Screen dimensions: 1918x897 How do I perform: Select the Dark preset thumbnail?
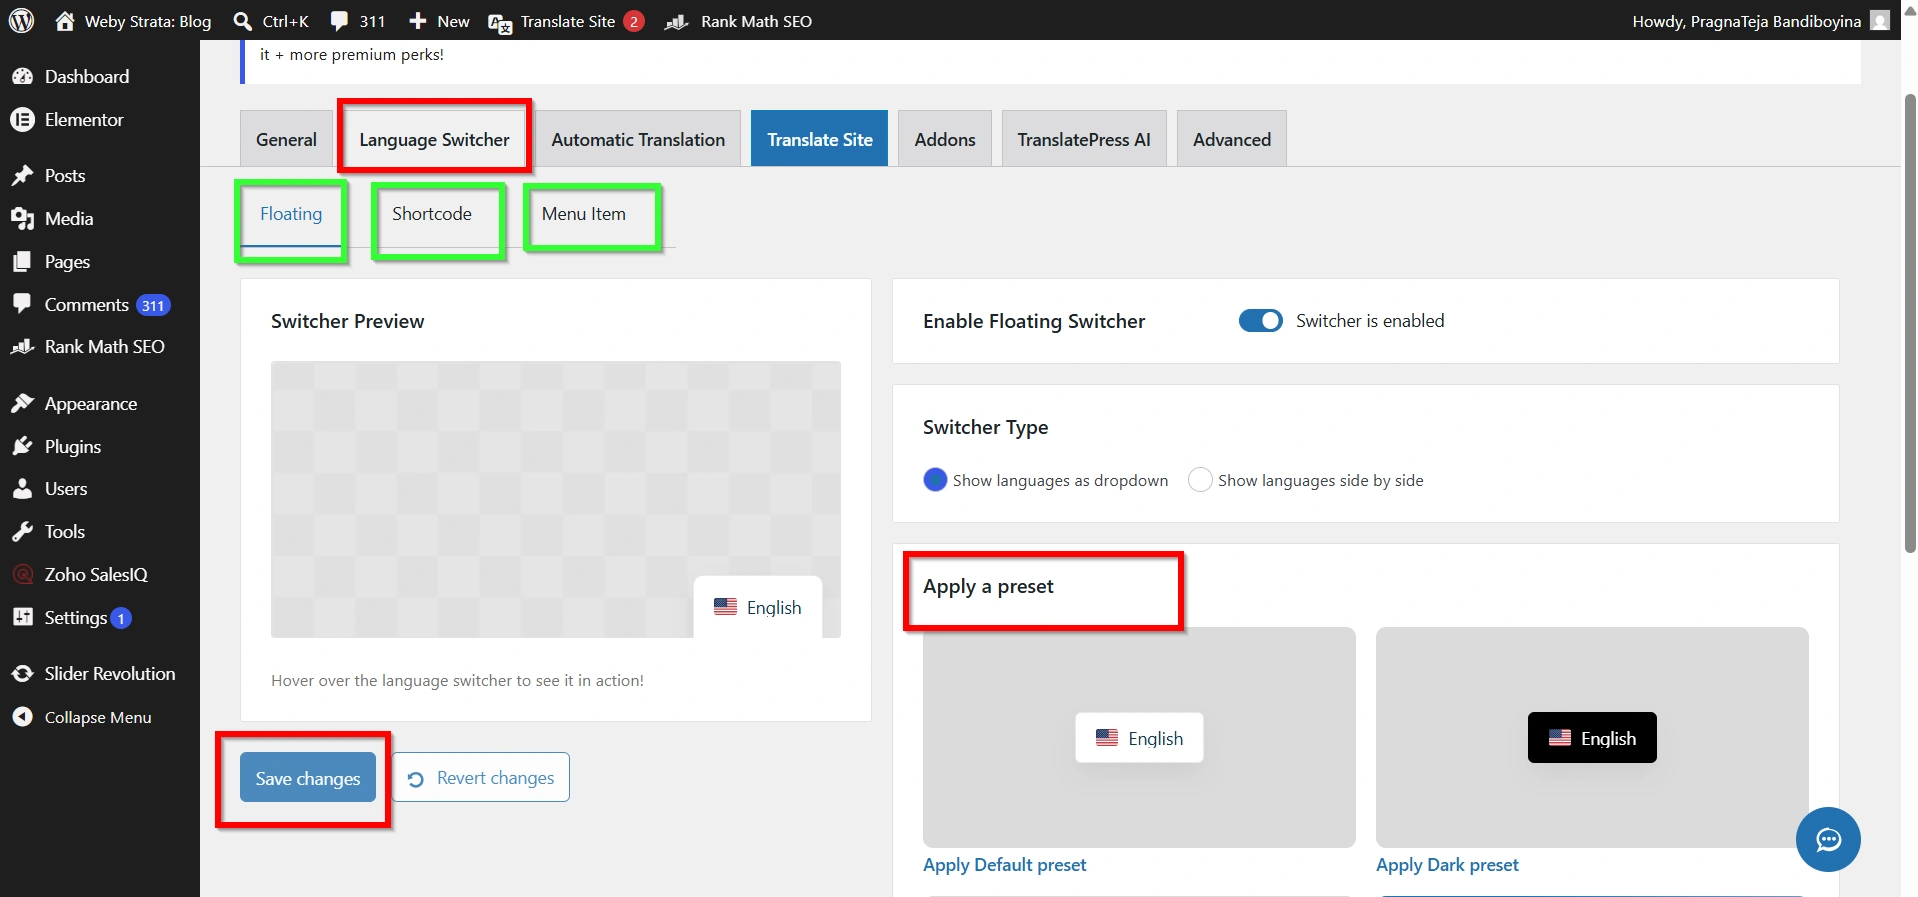(1592, 737)
